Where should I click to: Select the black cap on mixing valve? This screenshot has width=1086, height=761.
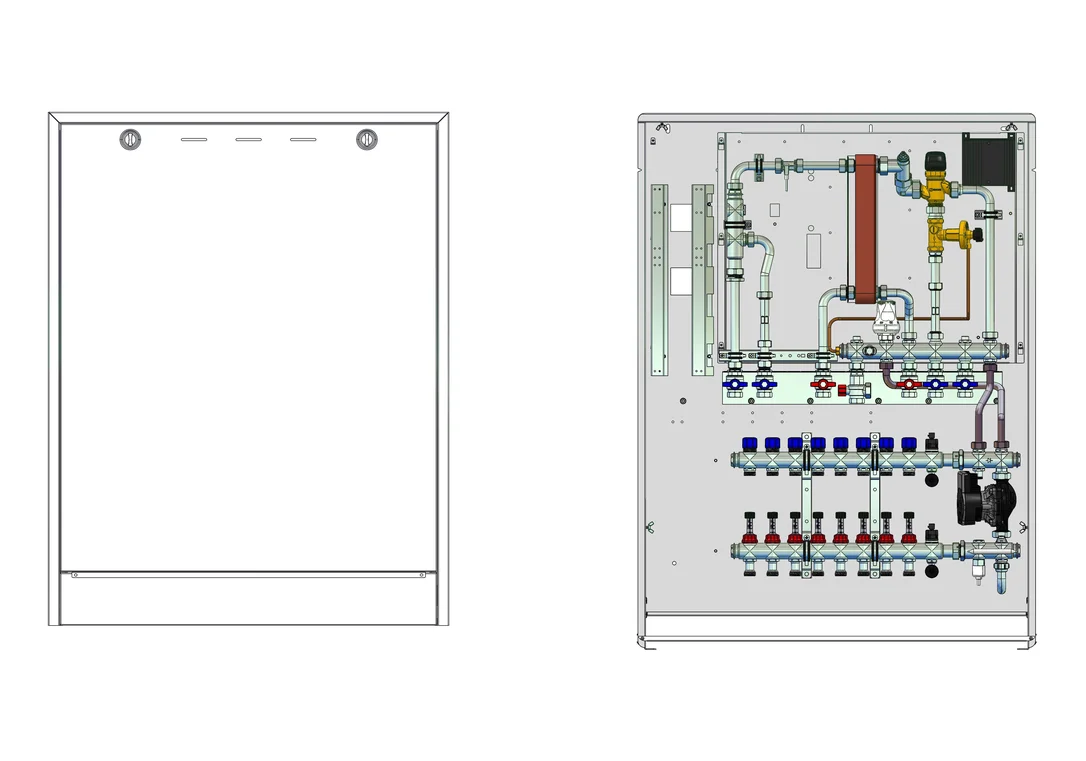(936, 161)
